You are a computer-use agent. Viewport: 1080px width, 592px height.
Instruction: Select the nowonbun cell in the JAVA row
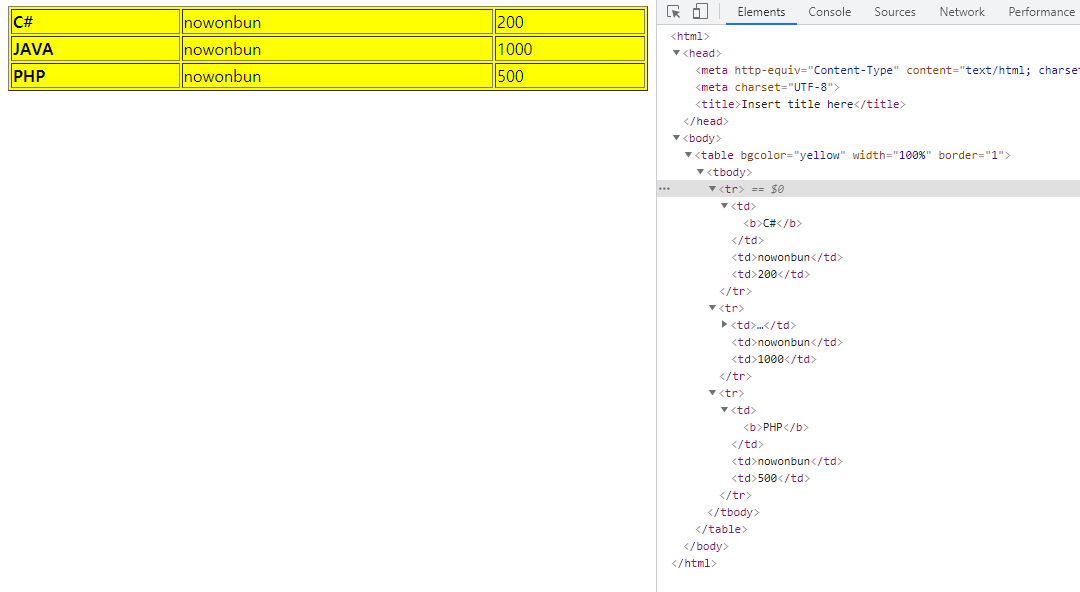pyautogui.click(x=337, y=49)
